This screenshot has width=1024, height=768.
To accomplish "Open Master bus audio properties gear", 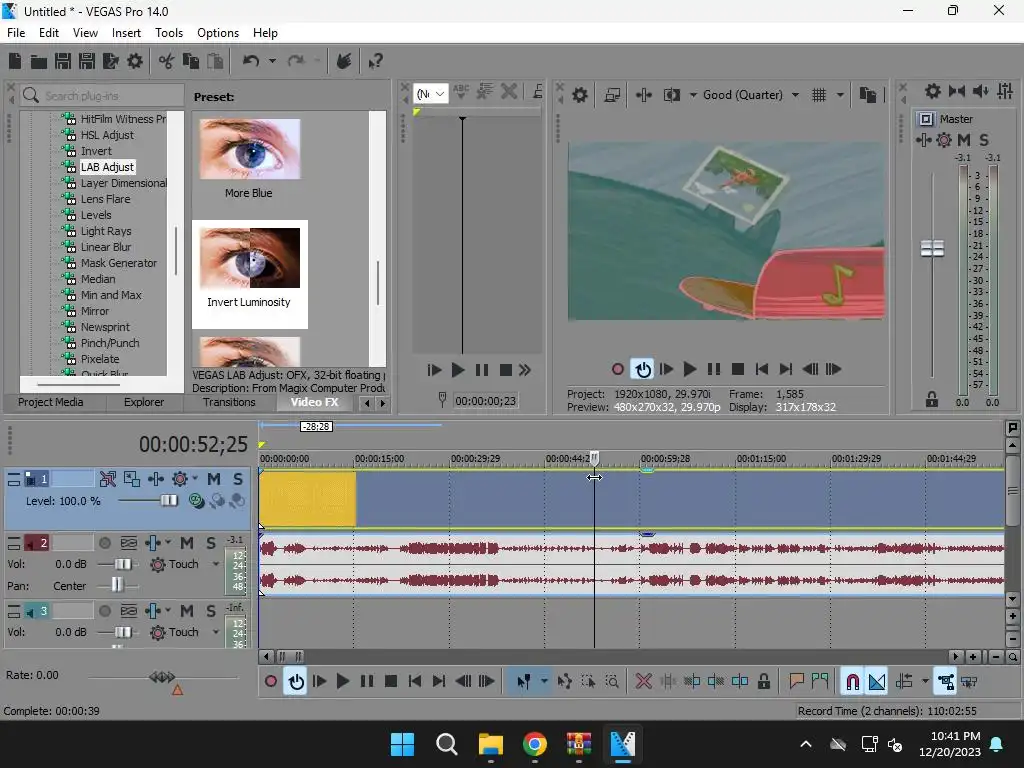I will coord(933,91).
